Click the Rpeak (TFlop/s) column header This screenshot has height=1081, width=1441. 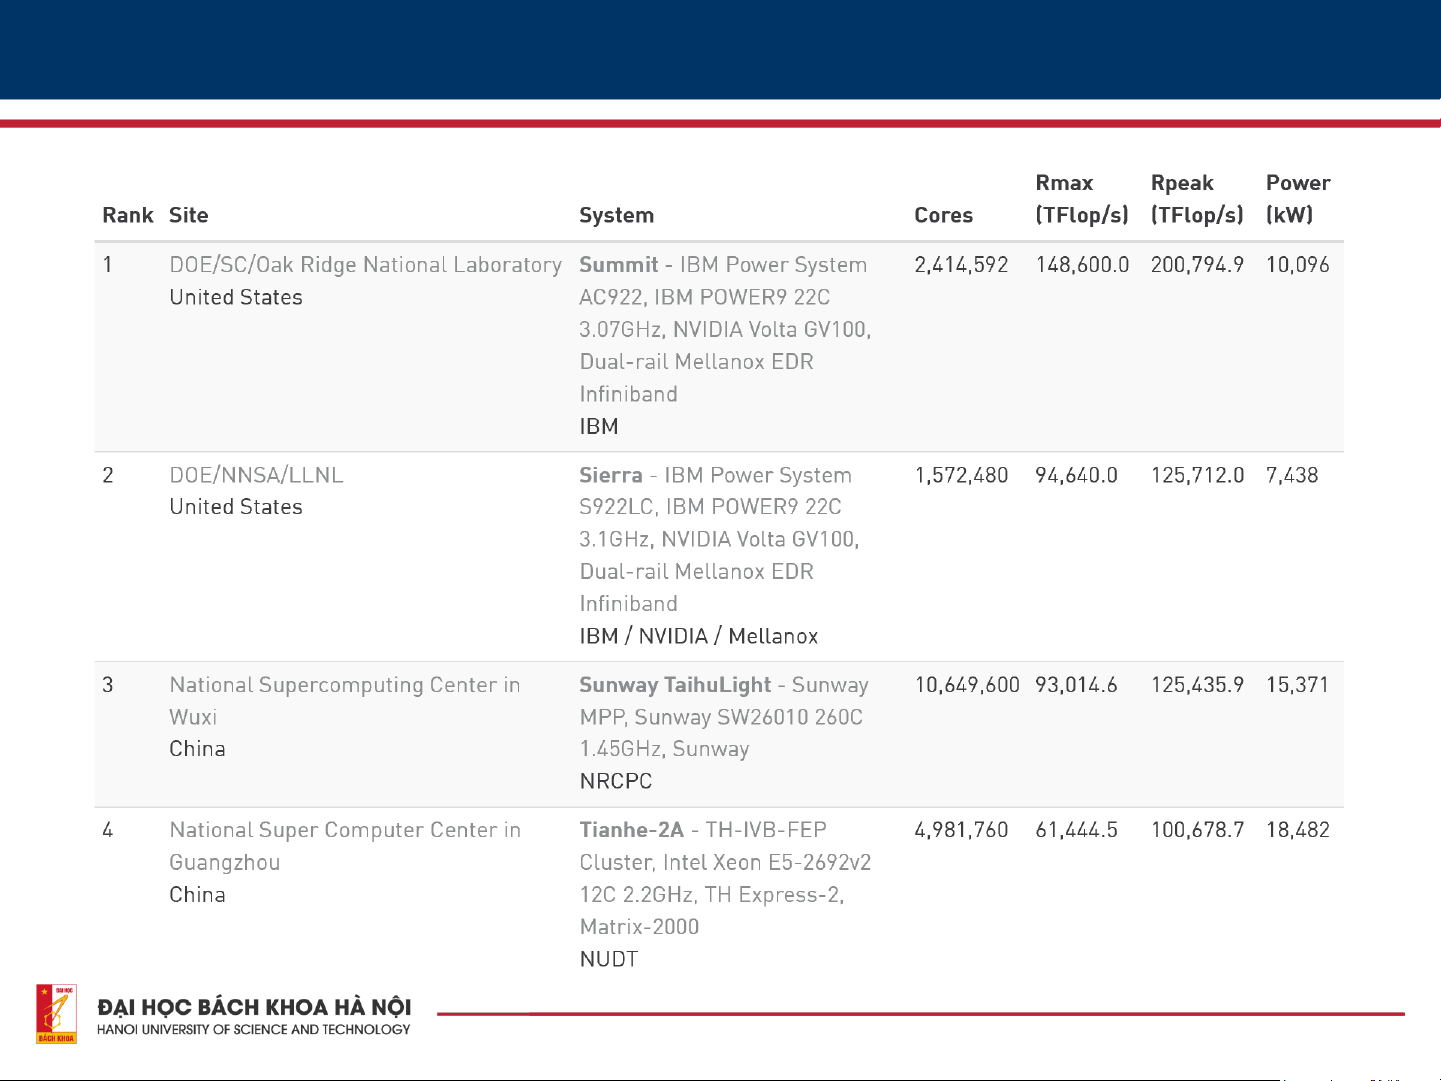1196,199
